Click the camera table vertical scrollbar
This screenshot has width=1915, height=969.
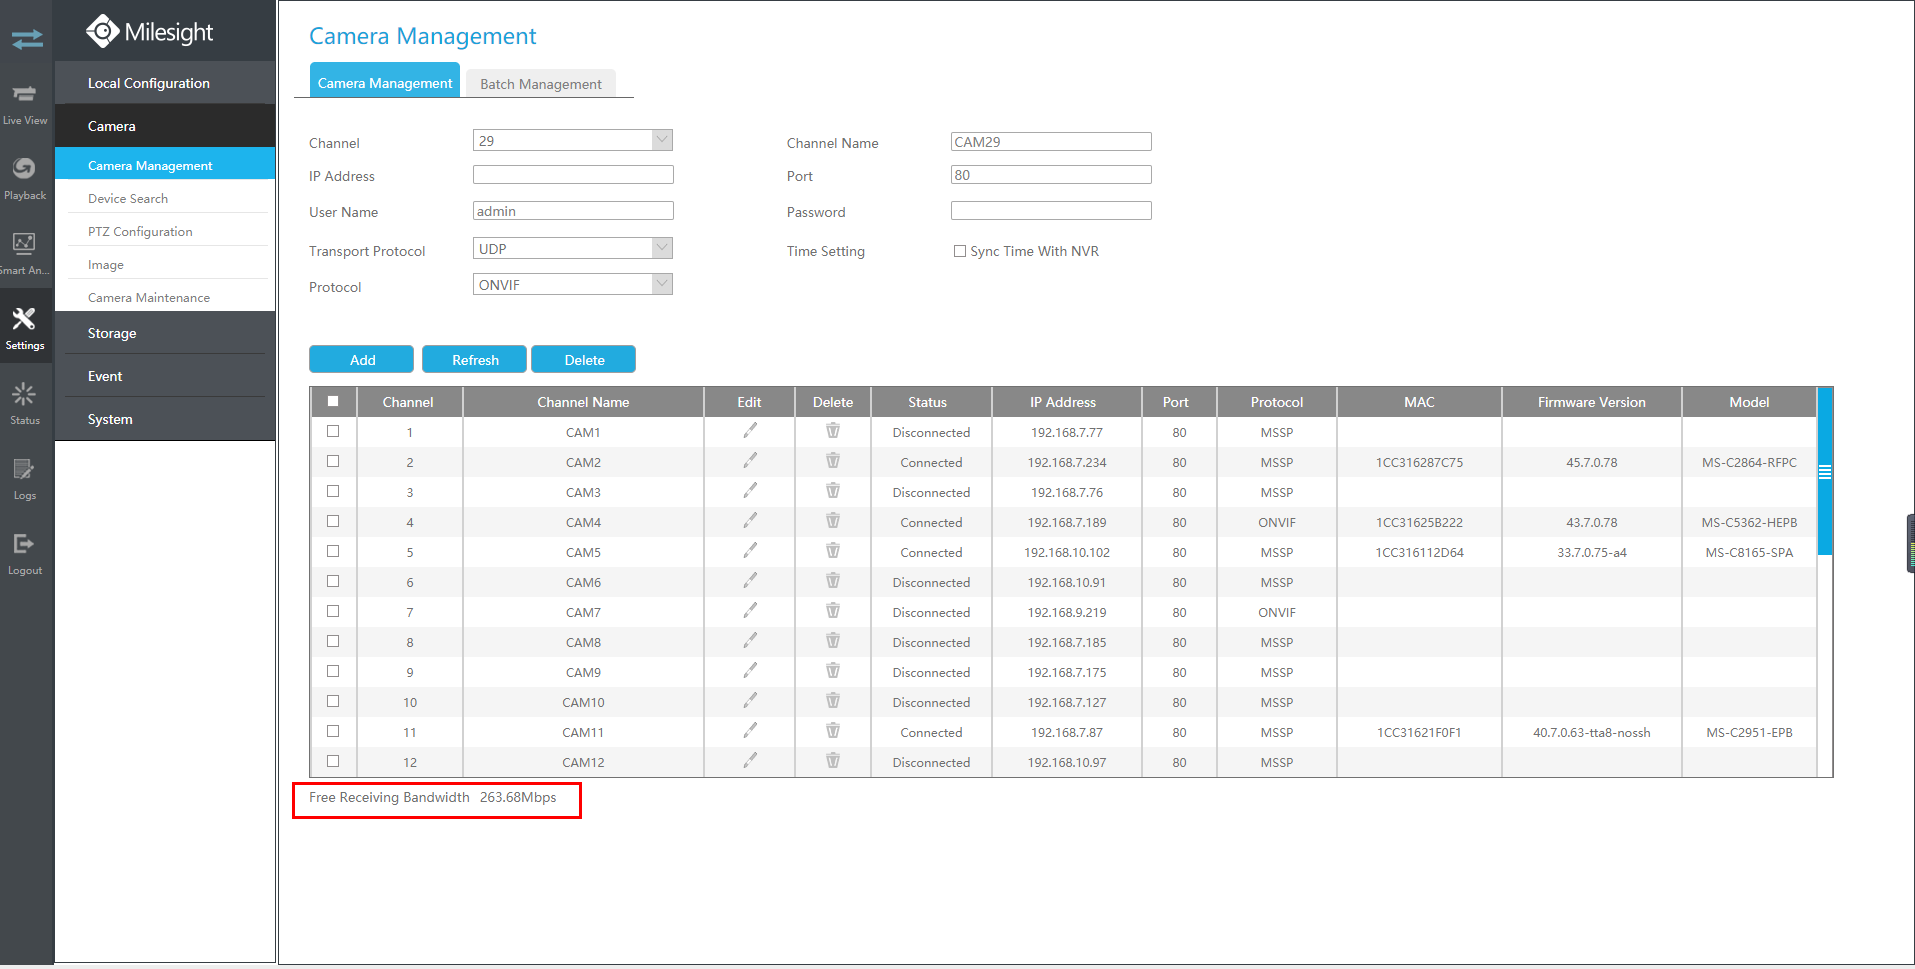[x=1825, y=471]
